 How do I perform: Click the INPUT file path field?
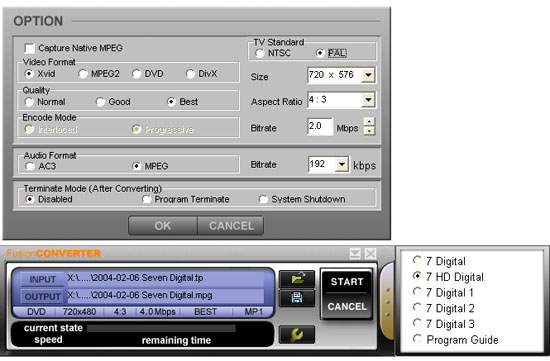coord(165,278)
